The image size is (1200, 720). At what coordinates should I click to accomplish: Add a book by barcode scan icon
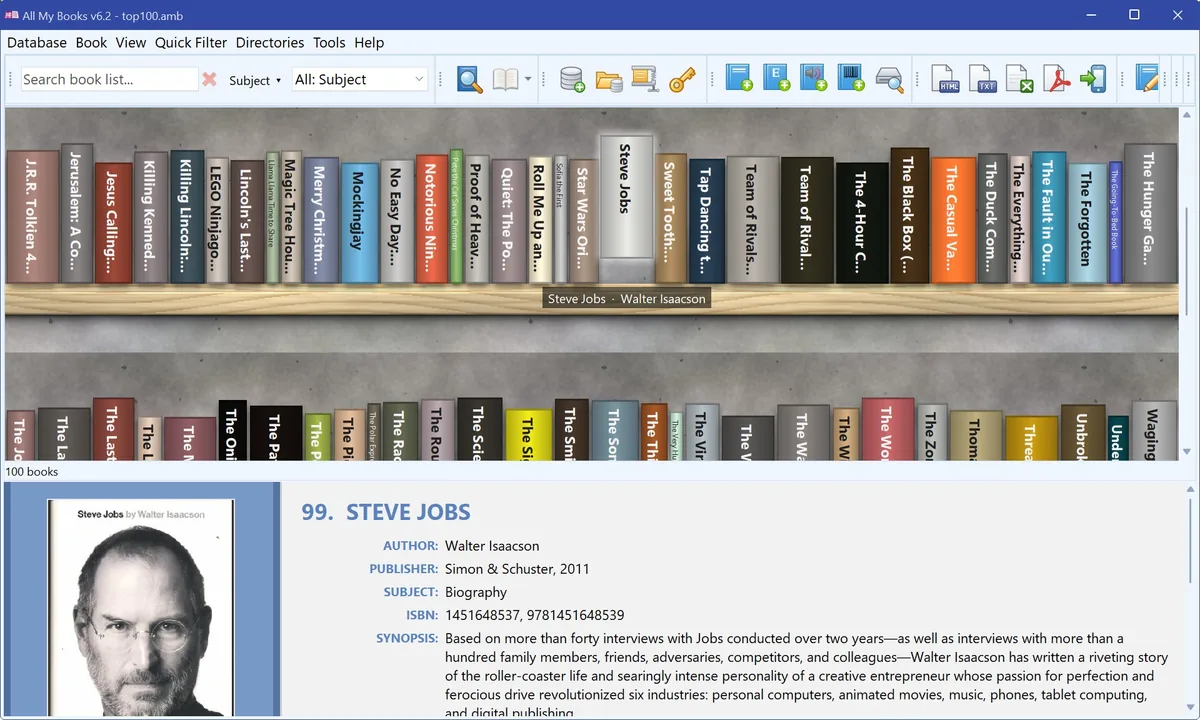point(851,79)
